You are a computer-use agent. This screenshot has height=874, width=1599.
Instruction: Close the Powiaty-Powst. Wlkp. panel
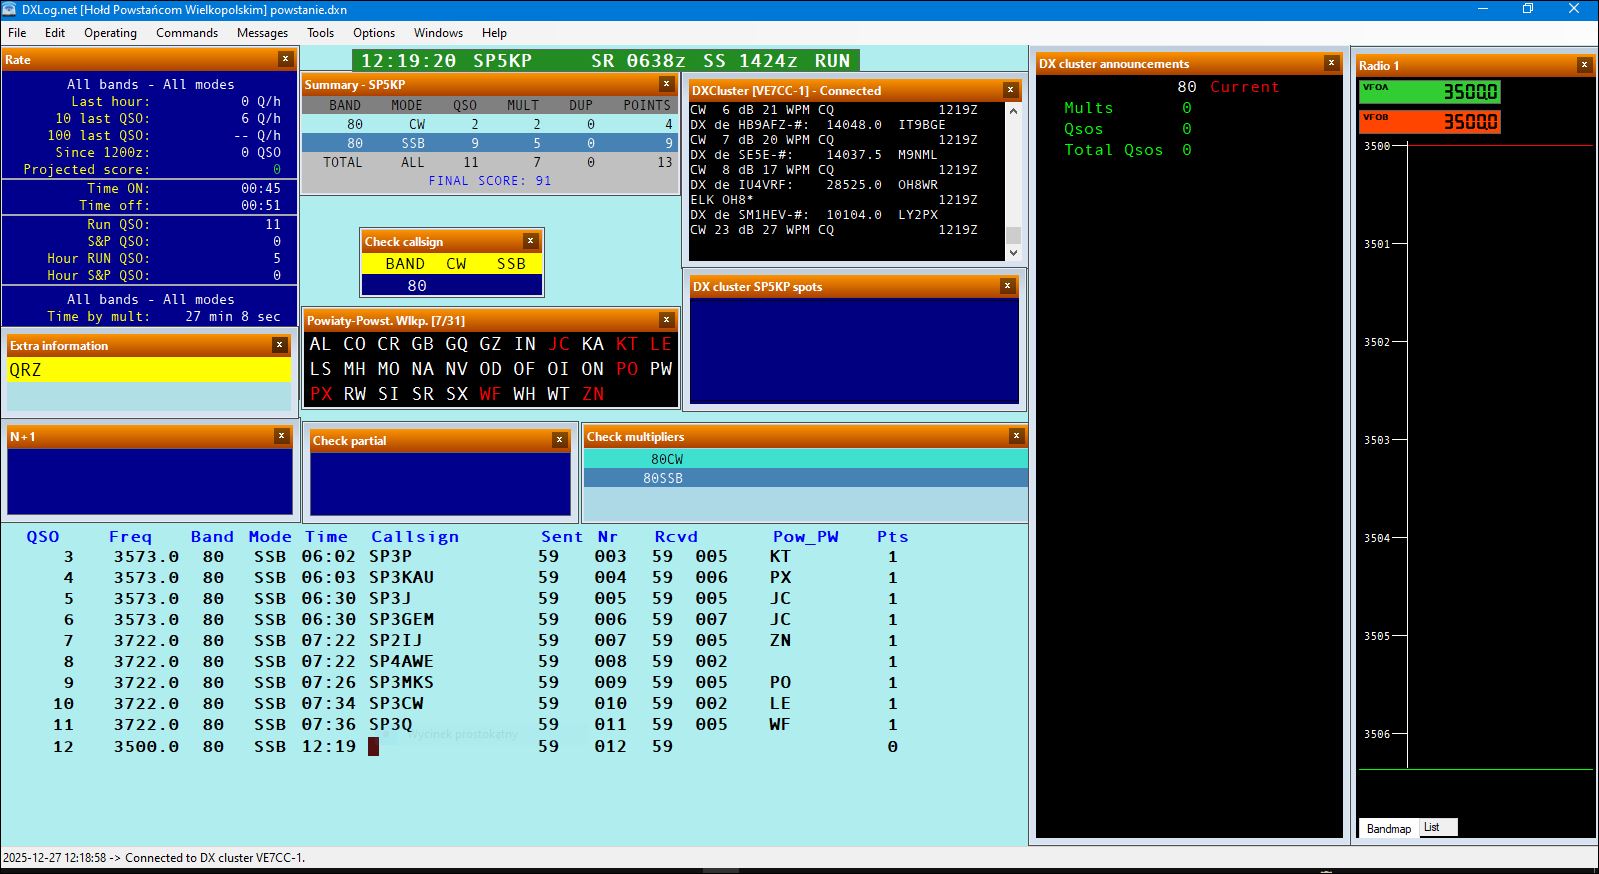666,320
